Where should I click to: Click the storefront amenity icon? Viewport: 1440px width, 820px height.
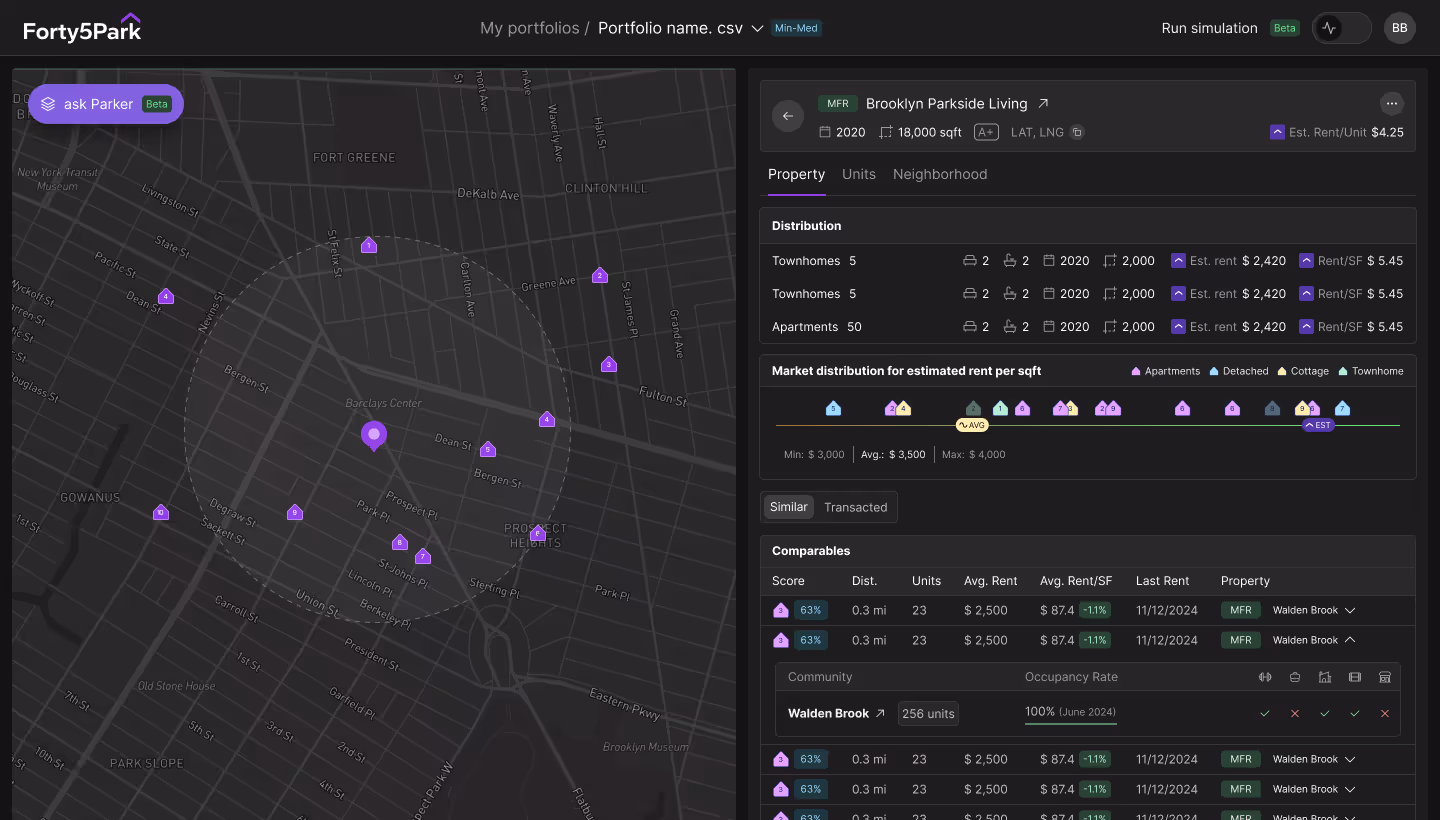tap(1385, 677)
